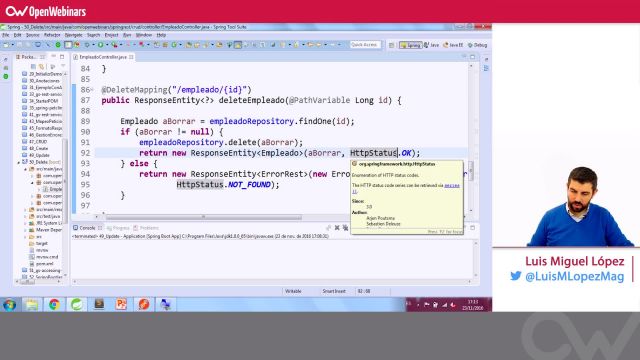Click the green Run toolbar button
Image resolution: width=640 pixels, height=360 pixels.
(100, 45)
